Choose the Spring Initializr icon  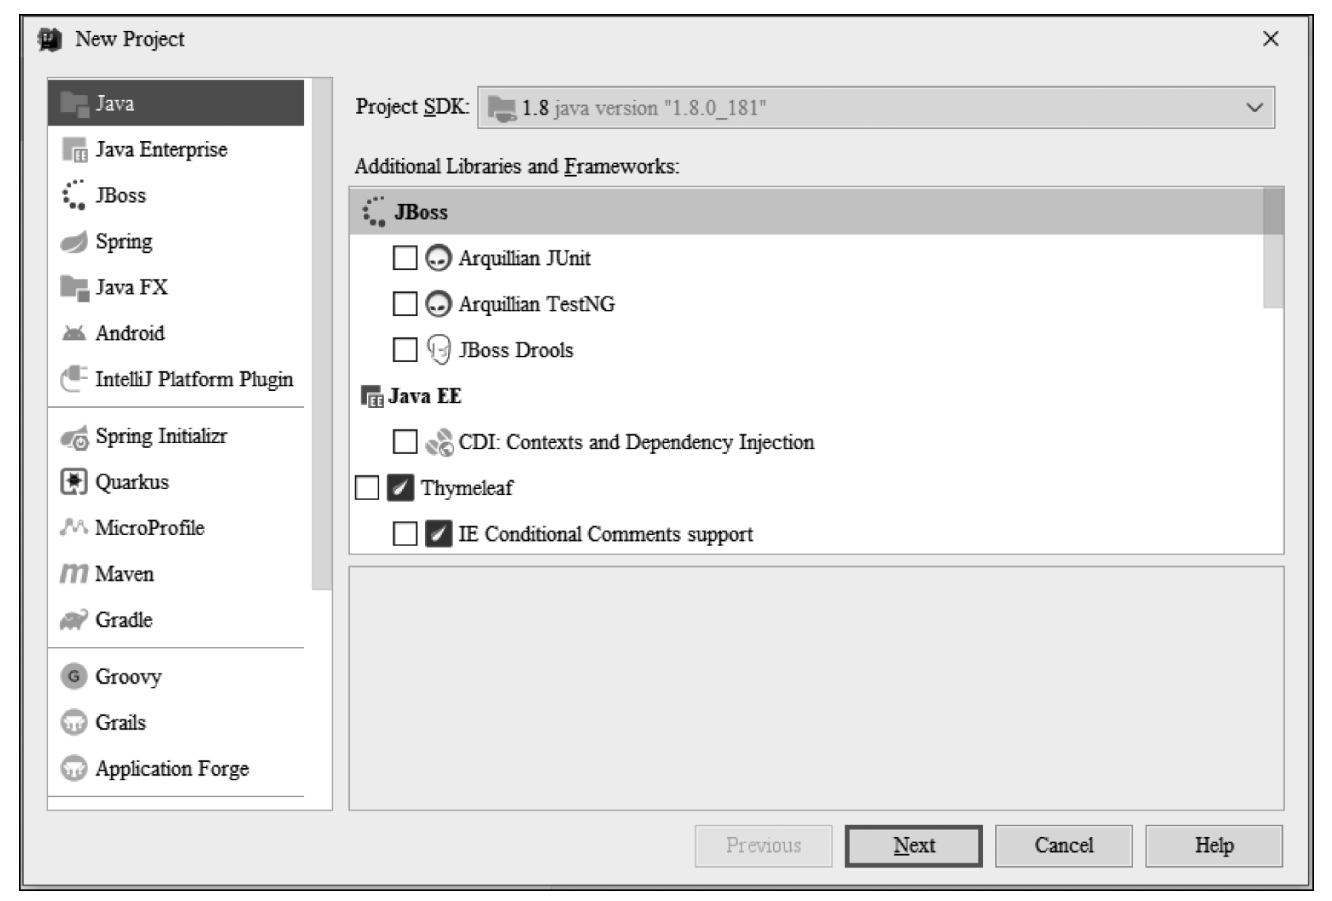[75, 437]
